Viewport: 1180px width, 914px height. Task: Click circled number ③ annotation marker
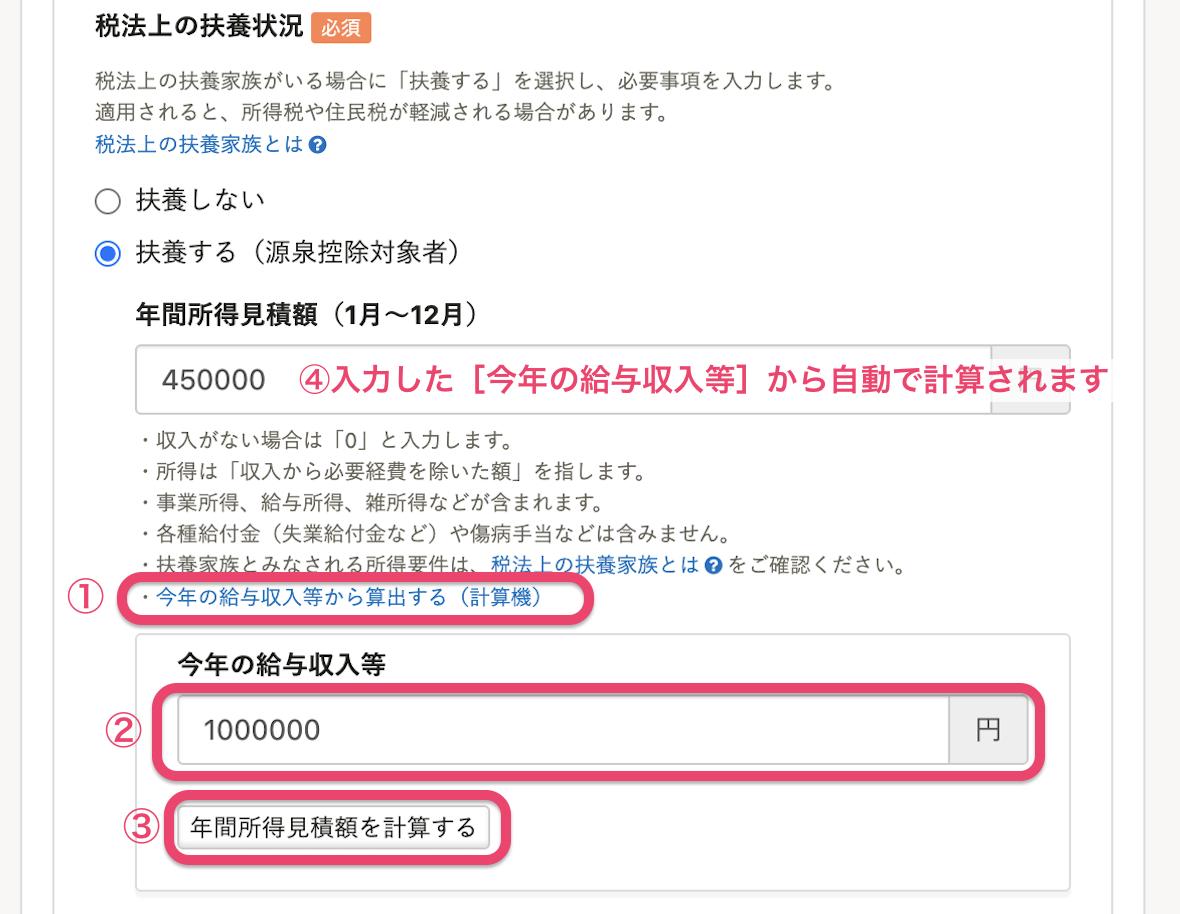coord(141,827)
